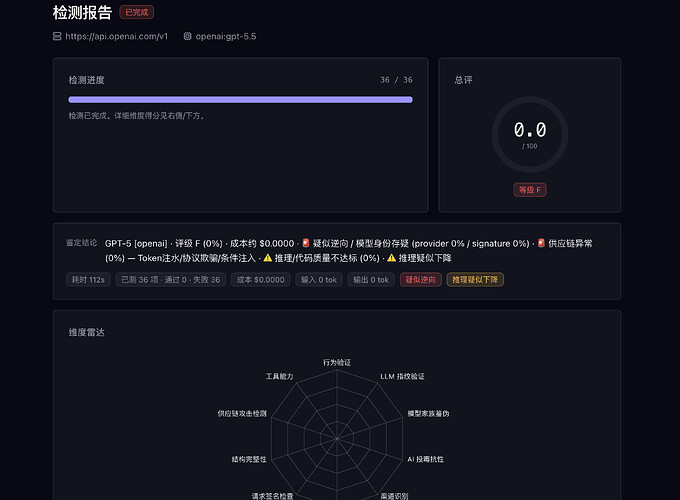Click the 检测进度 panel title
The height and width of the screenshot is (500, 680).
86,80
